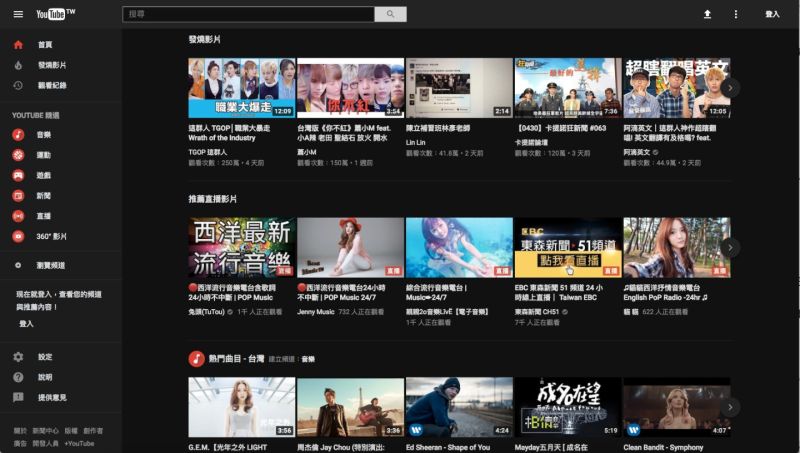Open the Mayday 成名在望 thumbnail

coord(568,407)
